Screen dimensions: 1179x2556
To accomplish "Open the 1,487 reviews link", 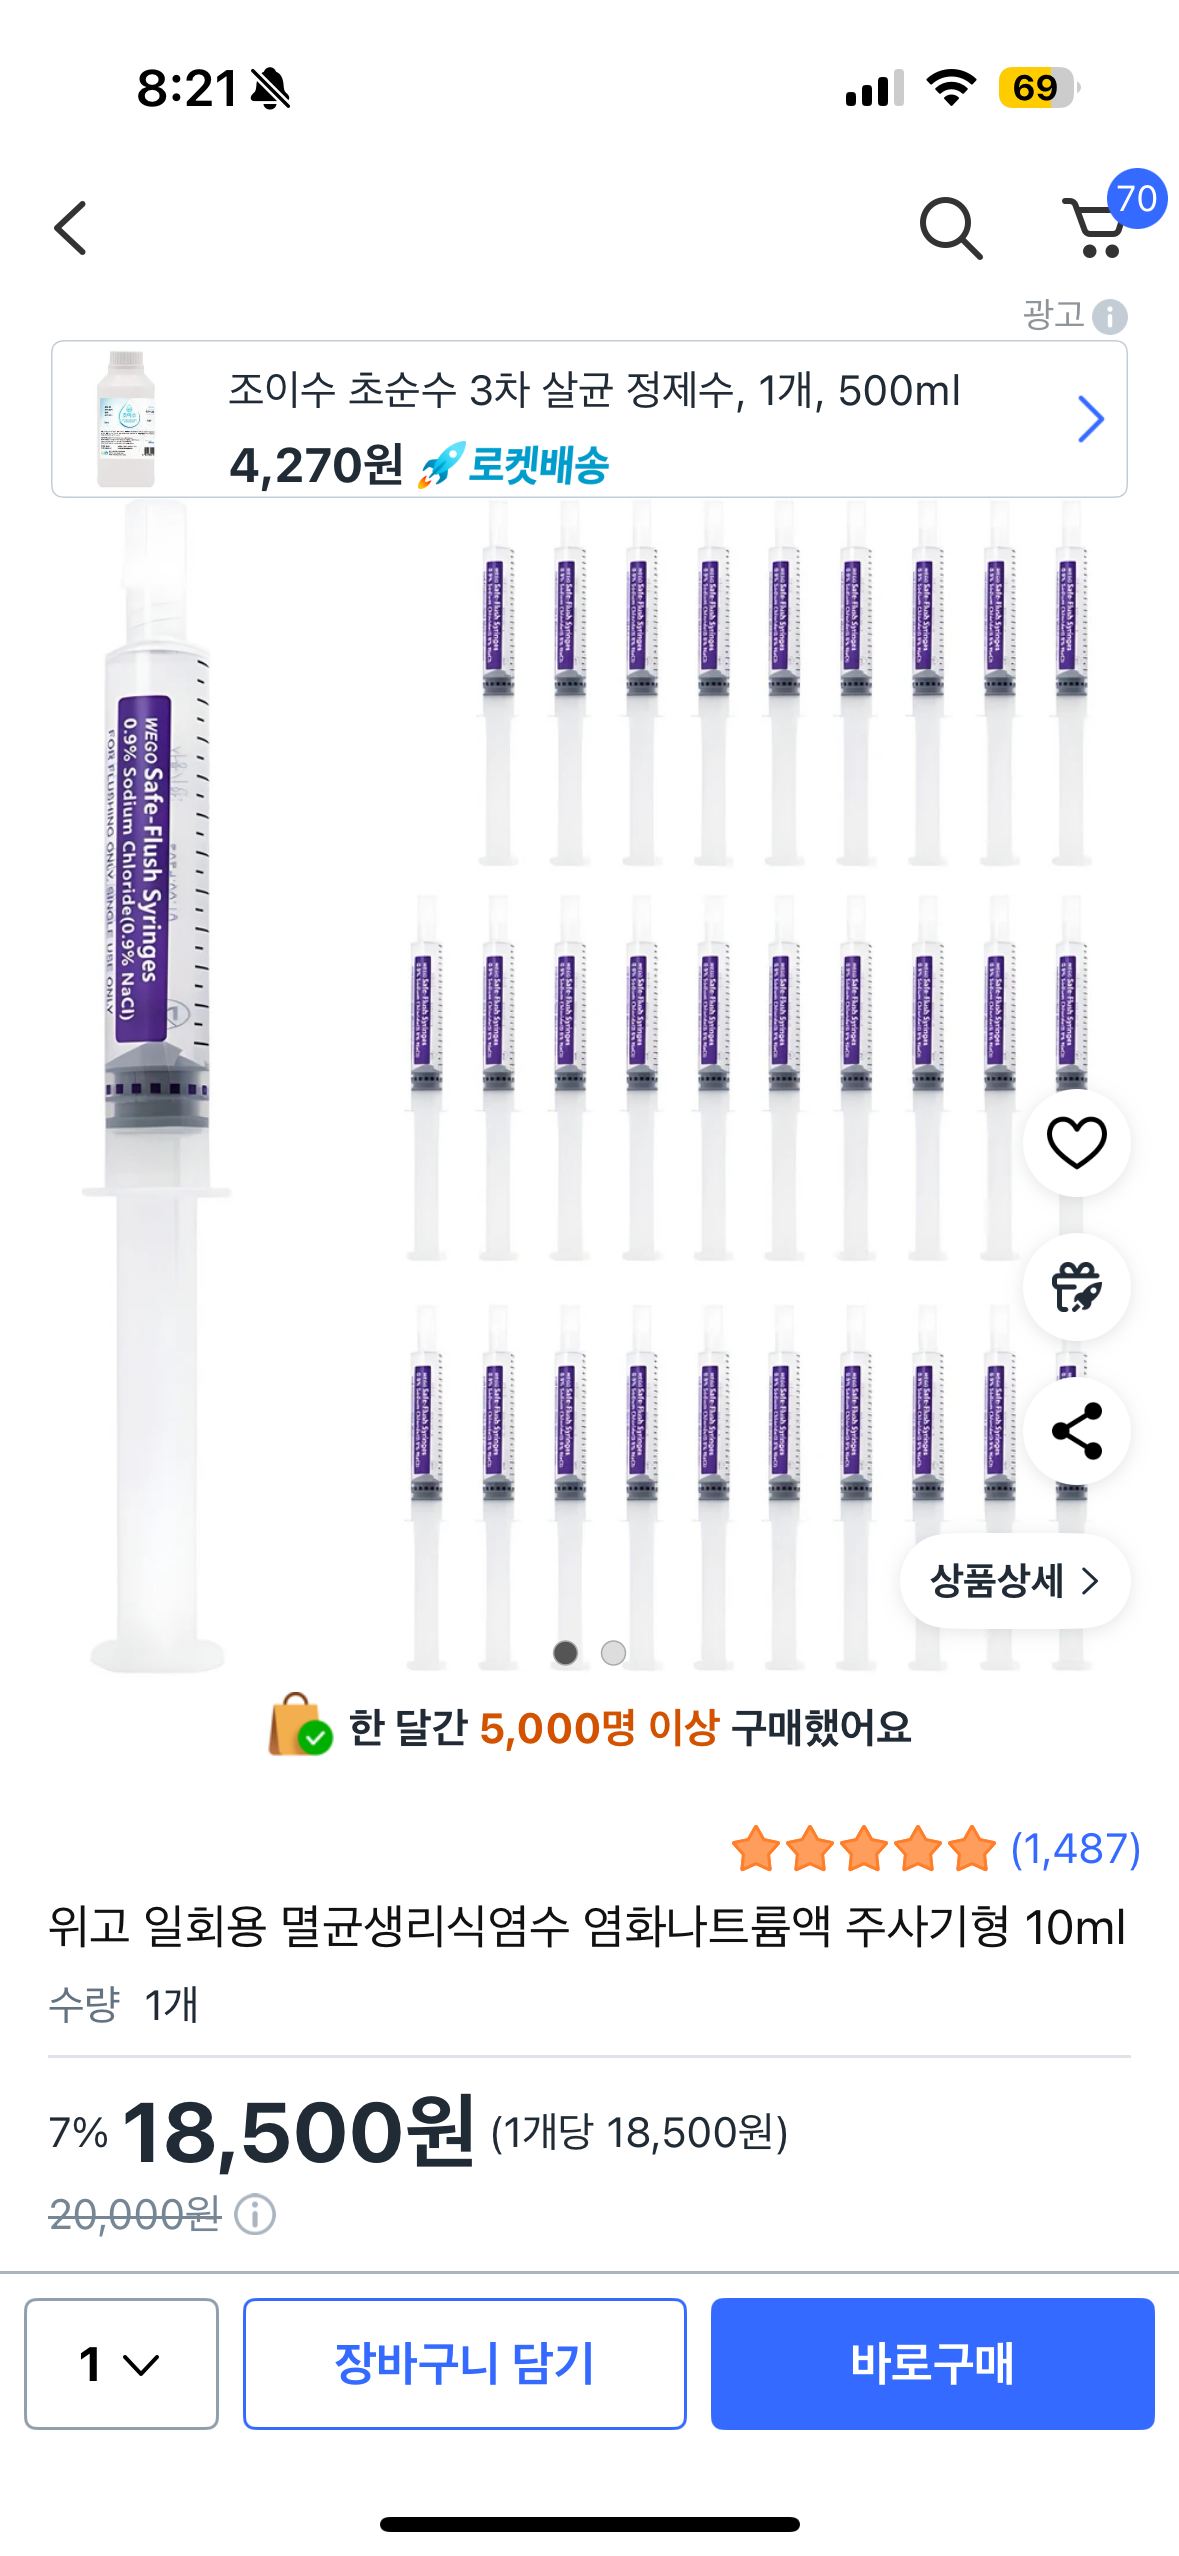I will pos(1075,1848).
